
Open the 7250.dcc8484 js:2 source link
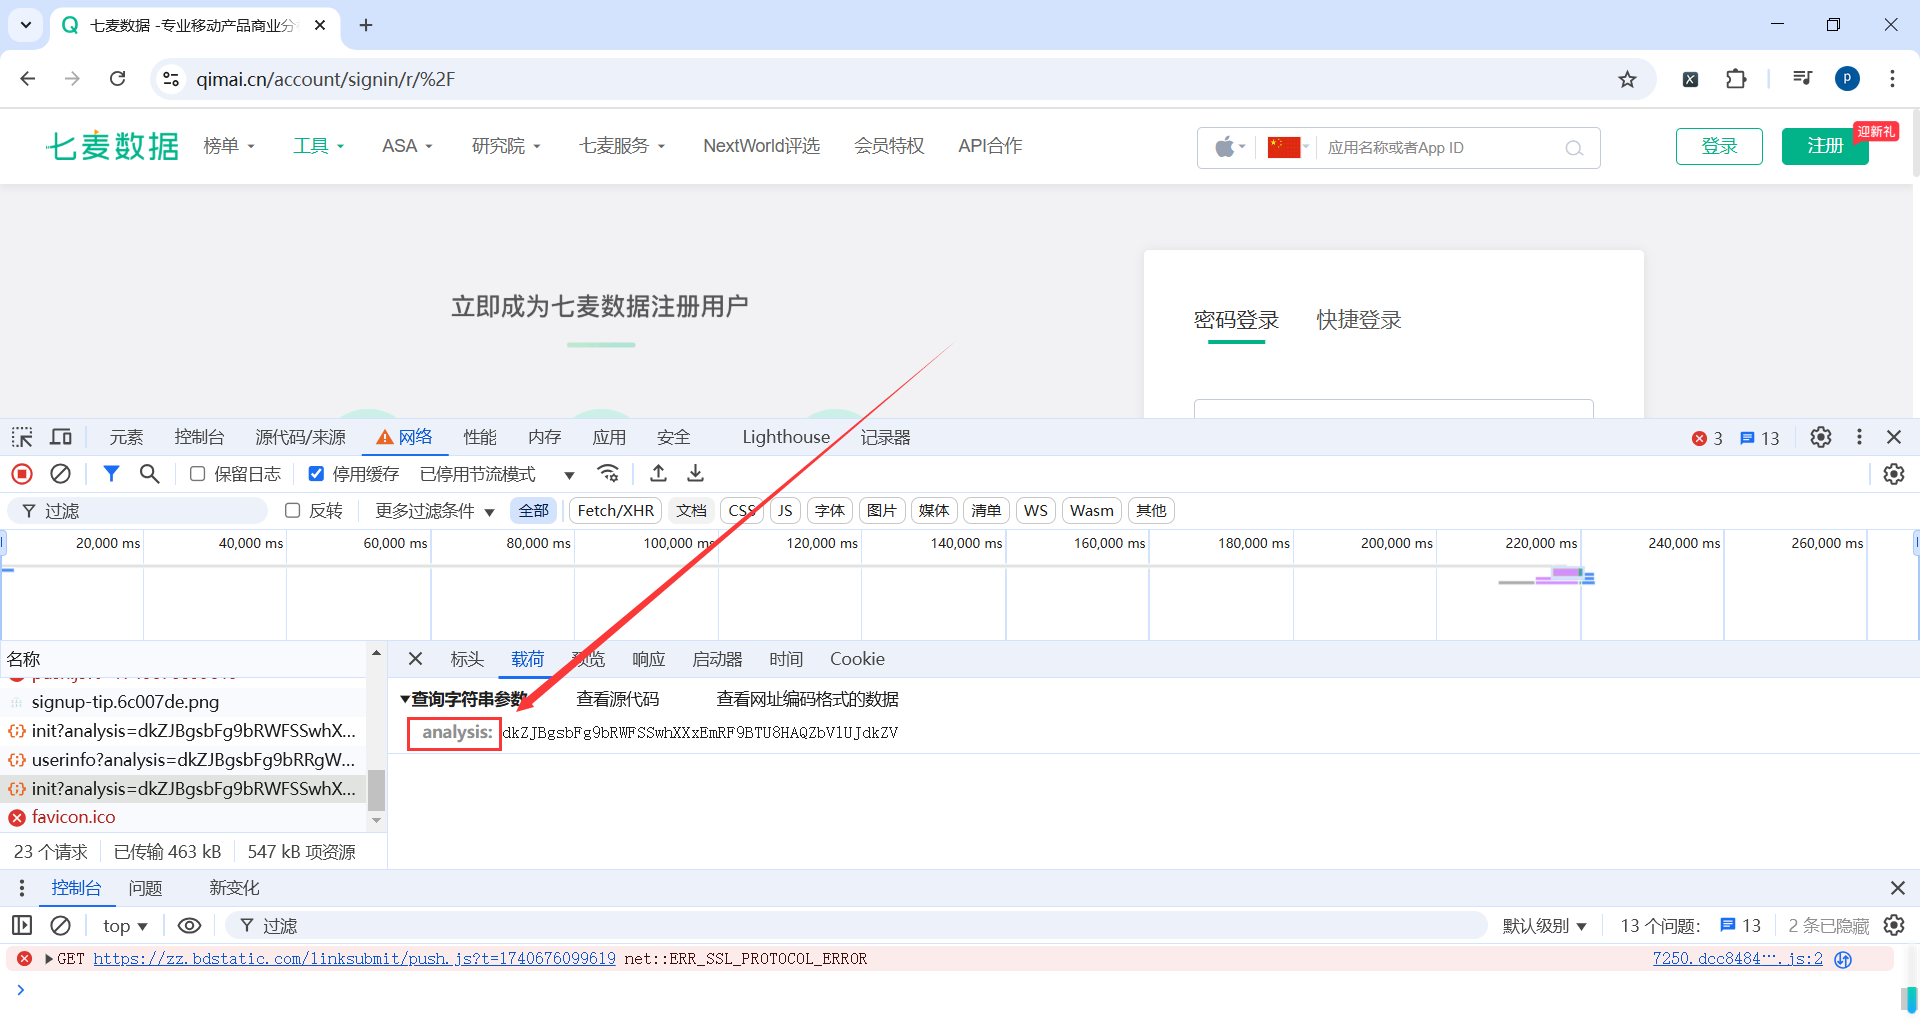click(x=1738, y=959)
